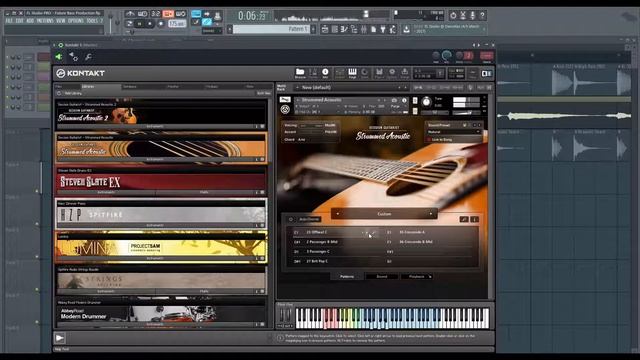Viewport: 640px width, 360px height.
Task: Open the ProjectSAM Lumina library
Action: coord(161,247)
